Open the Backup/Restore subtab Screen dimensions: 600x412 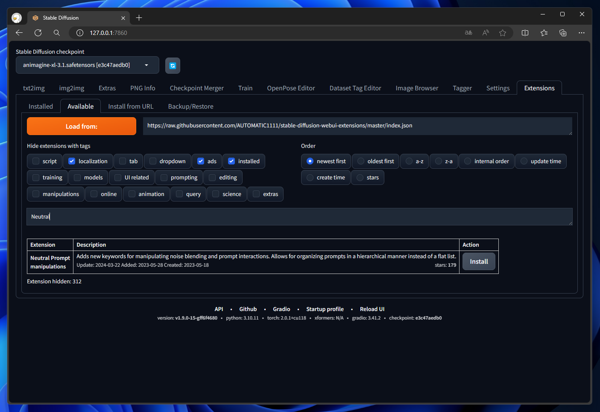191,106
